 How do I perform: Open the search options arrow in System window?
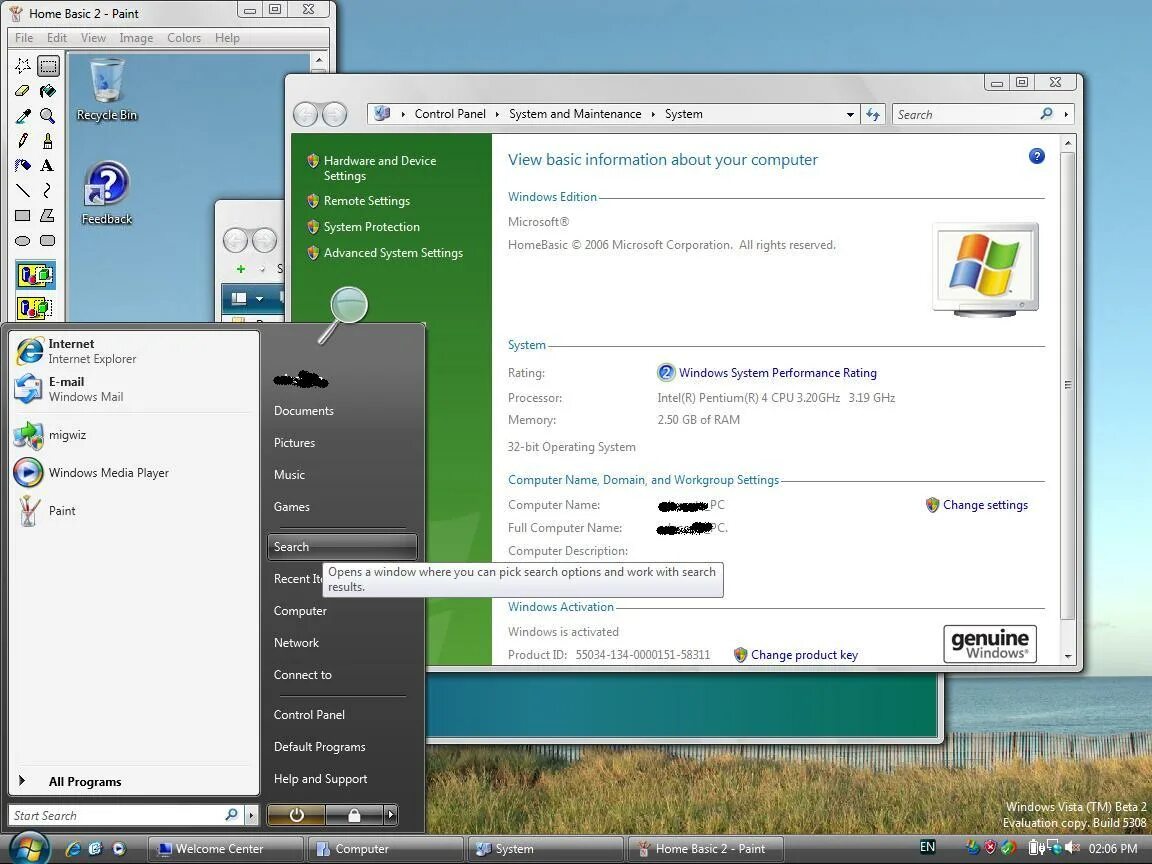pyautogui.click(x=1066, y=114)
